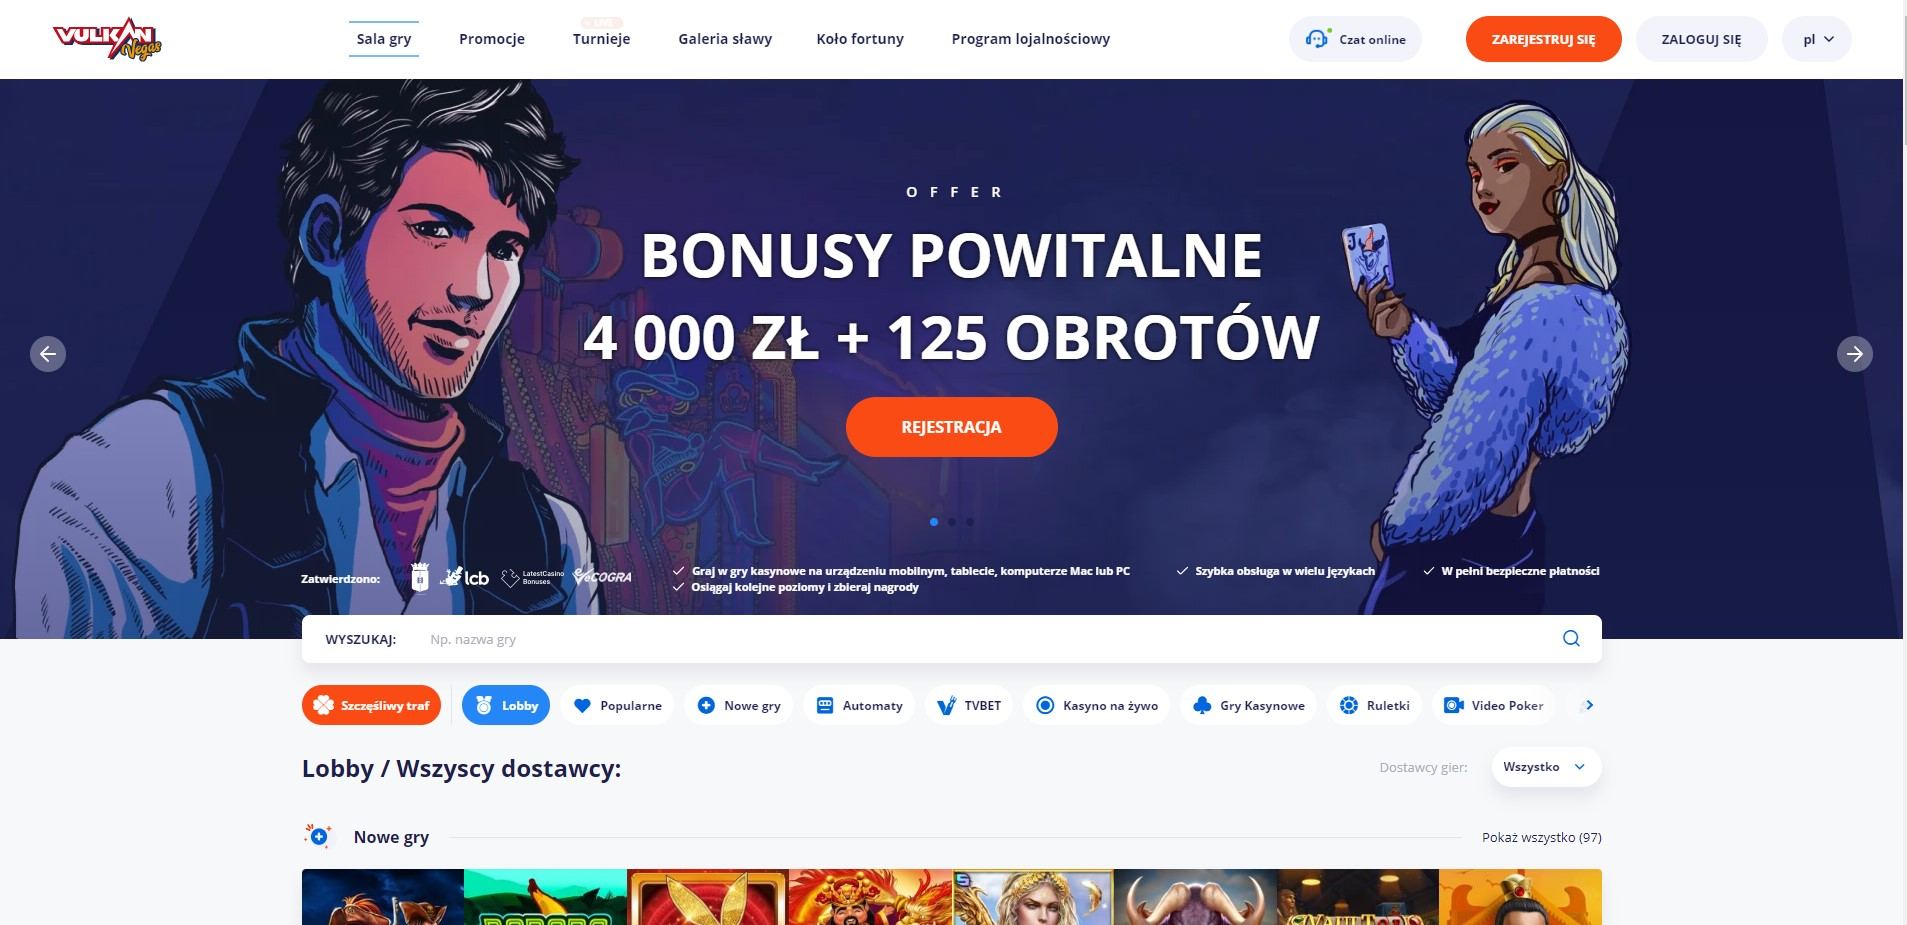This screenshot has height=925, width=1907.
Task: Select the second carousel dot
Action: (952, 522)
